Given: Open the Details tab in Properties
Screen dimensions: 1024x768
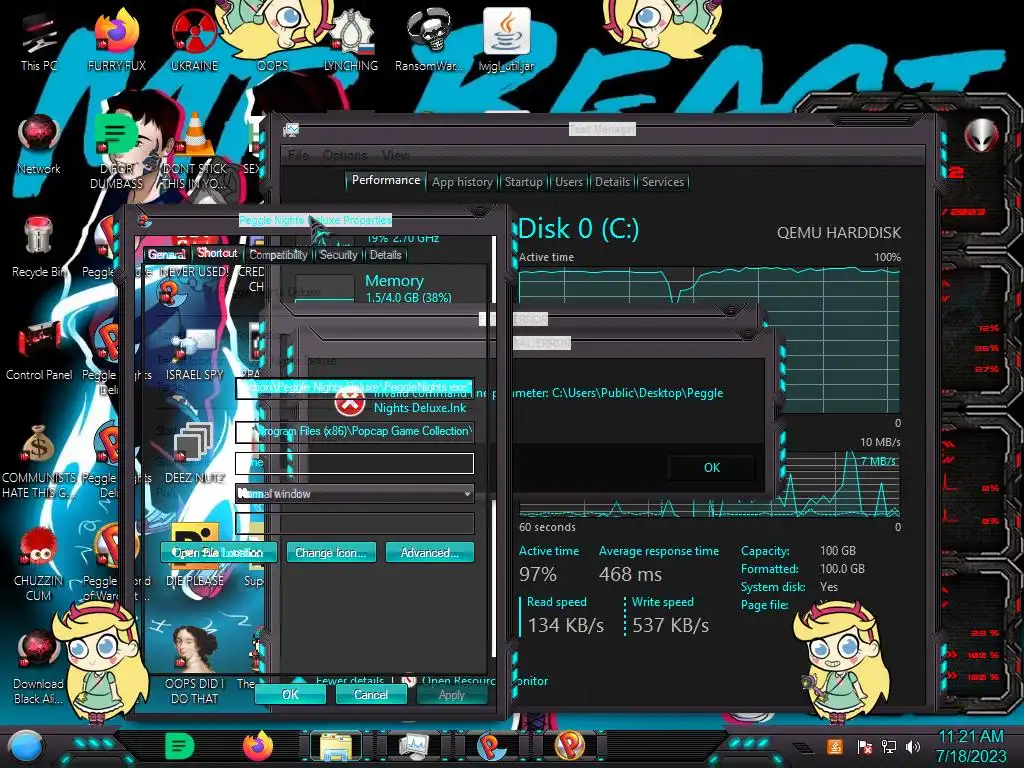Looking at the screenshot, I should pyautogui.click(x=385, y=255).
